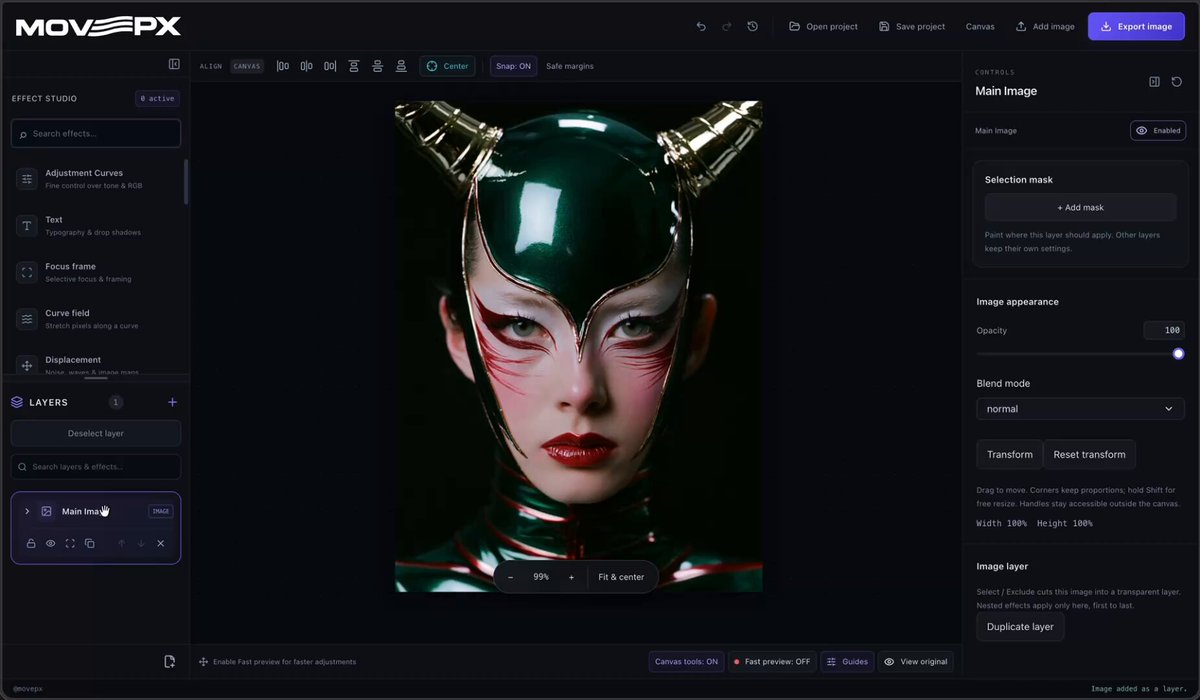Click the new document icon below layers

click(x=170, y=661)
